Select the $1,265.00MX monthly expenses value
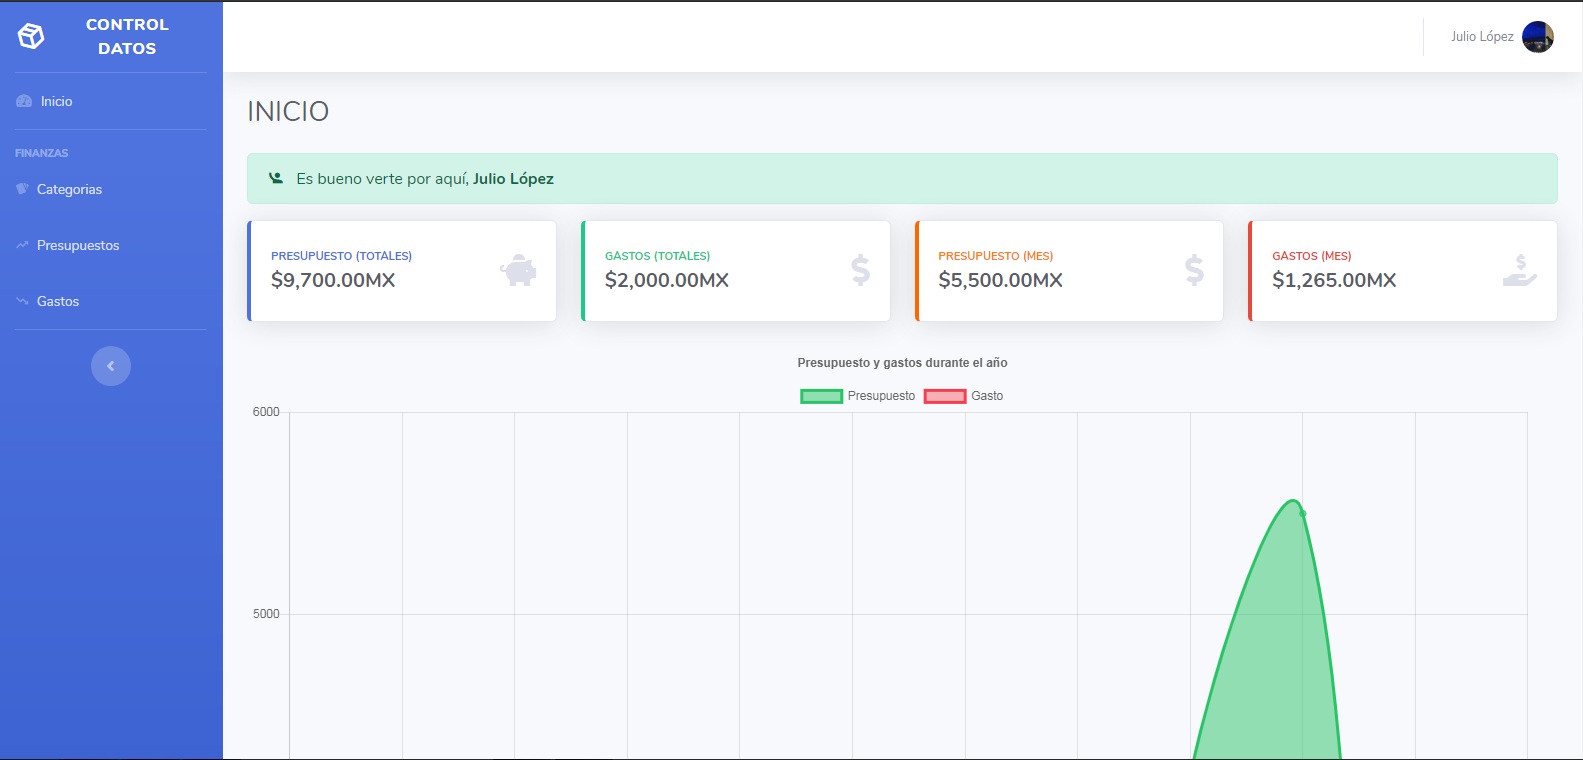Image resolution: width=1583 pixels, height=760 pixels. 1334,280
